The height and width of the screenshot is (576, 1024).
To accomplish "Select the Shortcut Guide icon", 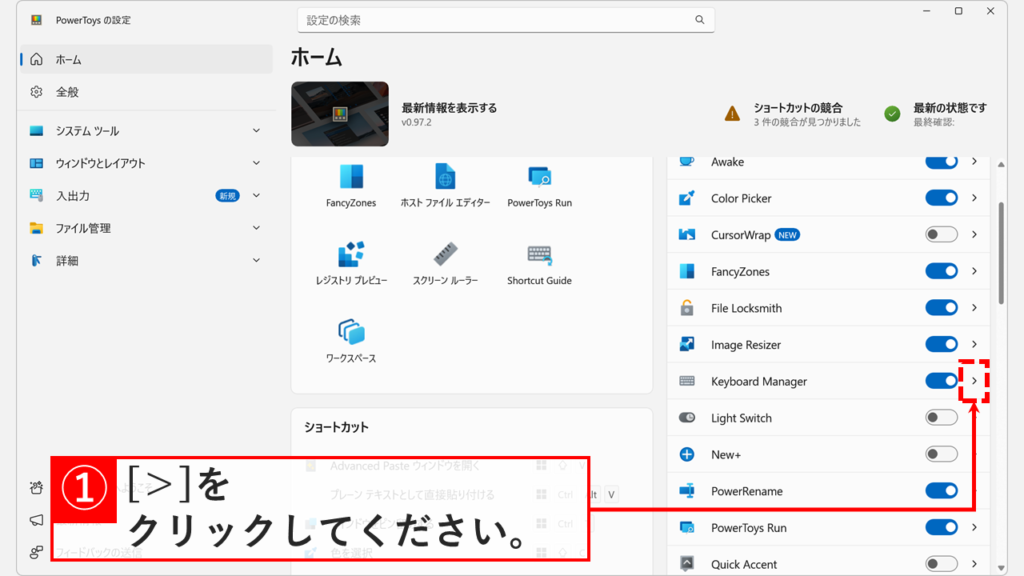I will click(538, 259).
